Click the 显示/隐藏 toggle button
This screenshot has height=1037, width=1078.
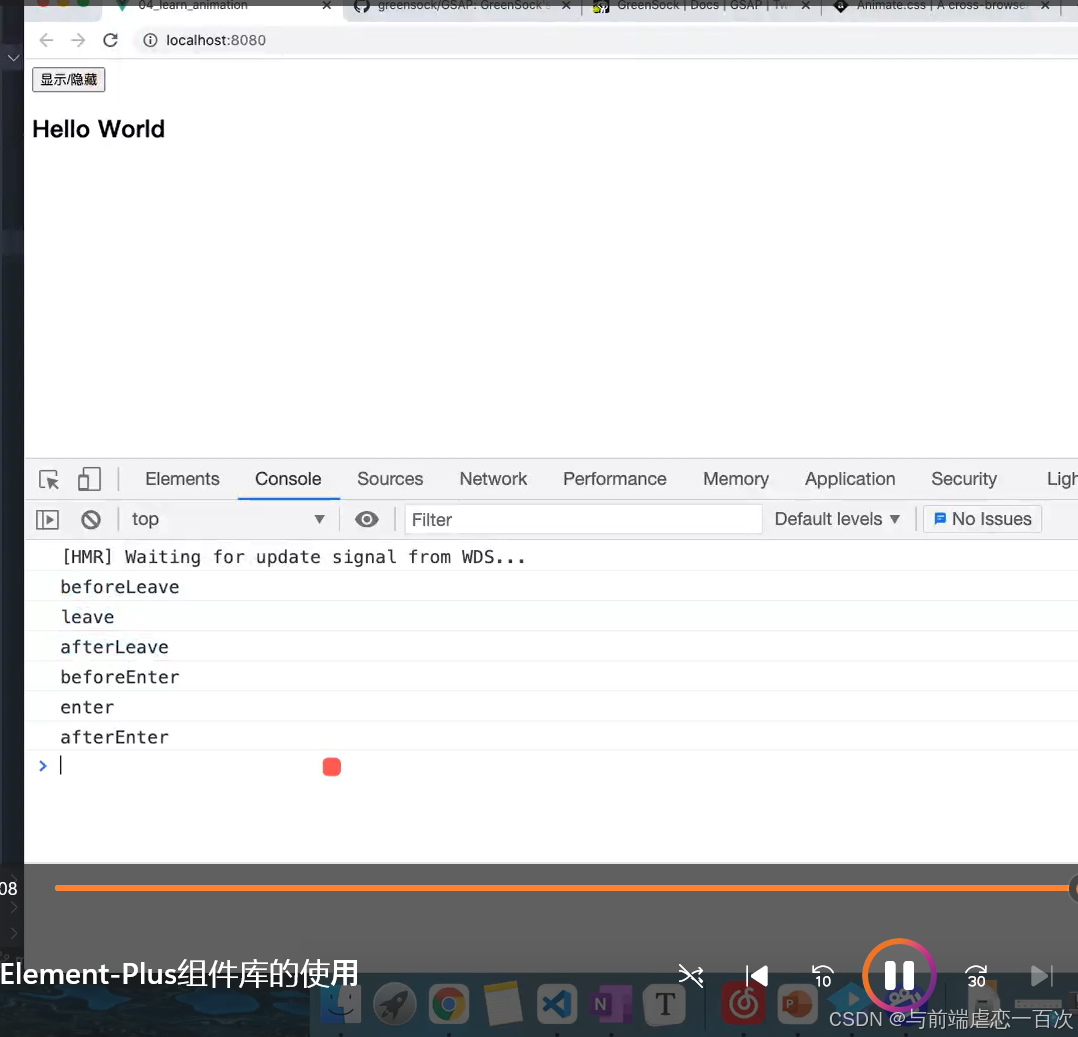point(69,80)
